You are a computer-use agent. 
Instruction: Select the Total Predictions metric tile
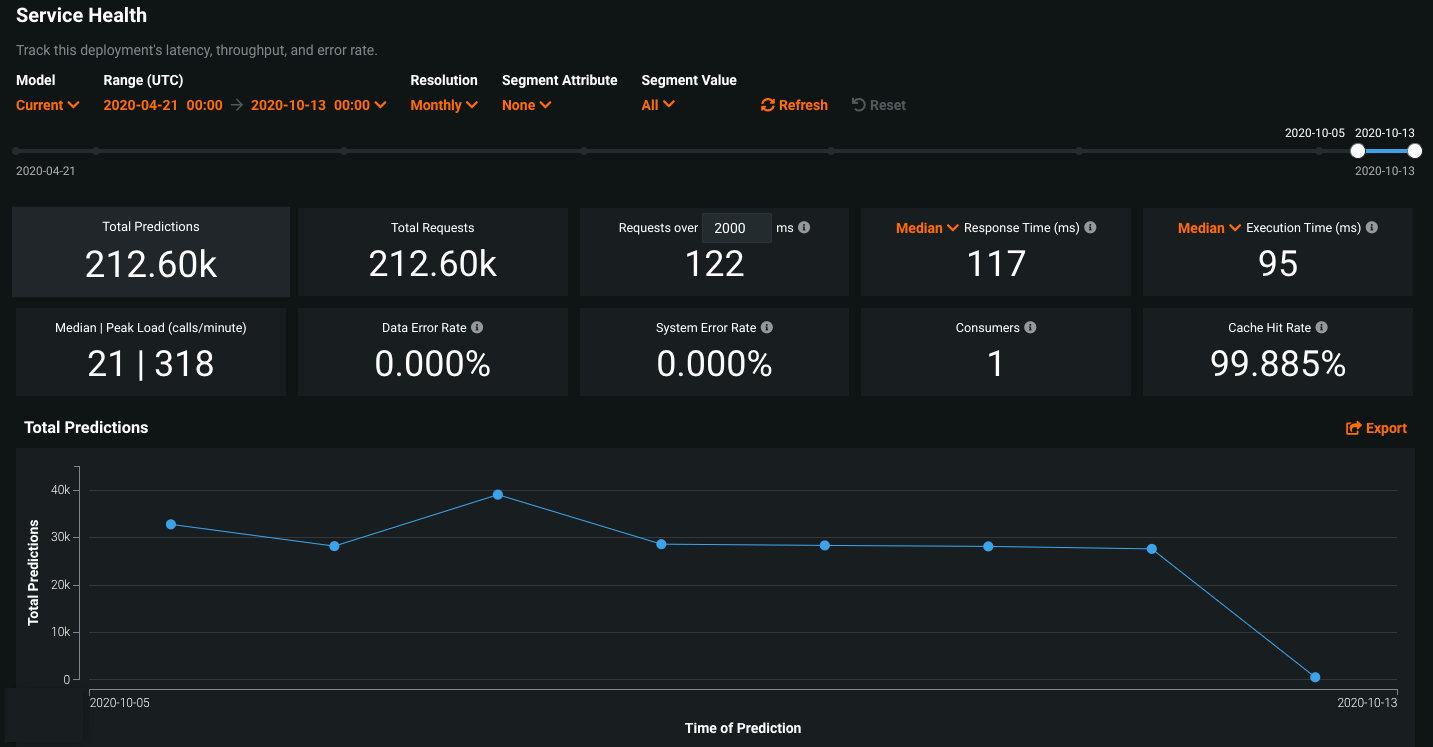coord(151,252)
